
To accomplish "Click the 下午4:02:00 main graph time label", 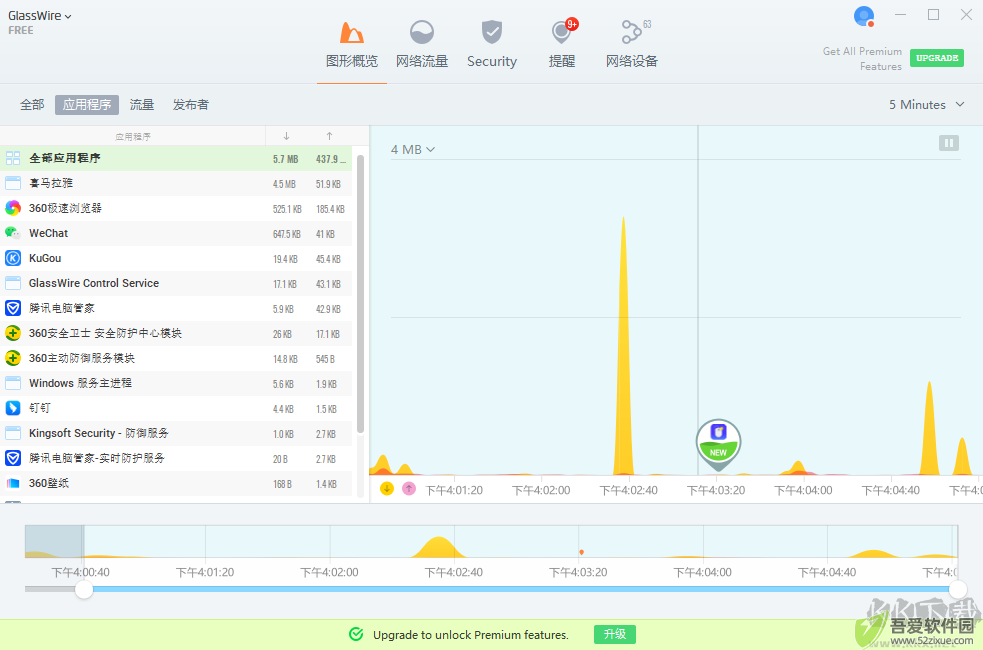I will pos(541,490).
